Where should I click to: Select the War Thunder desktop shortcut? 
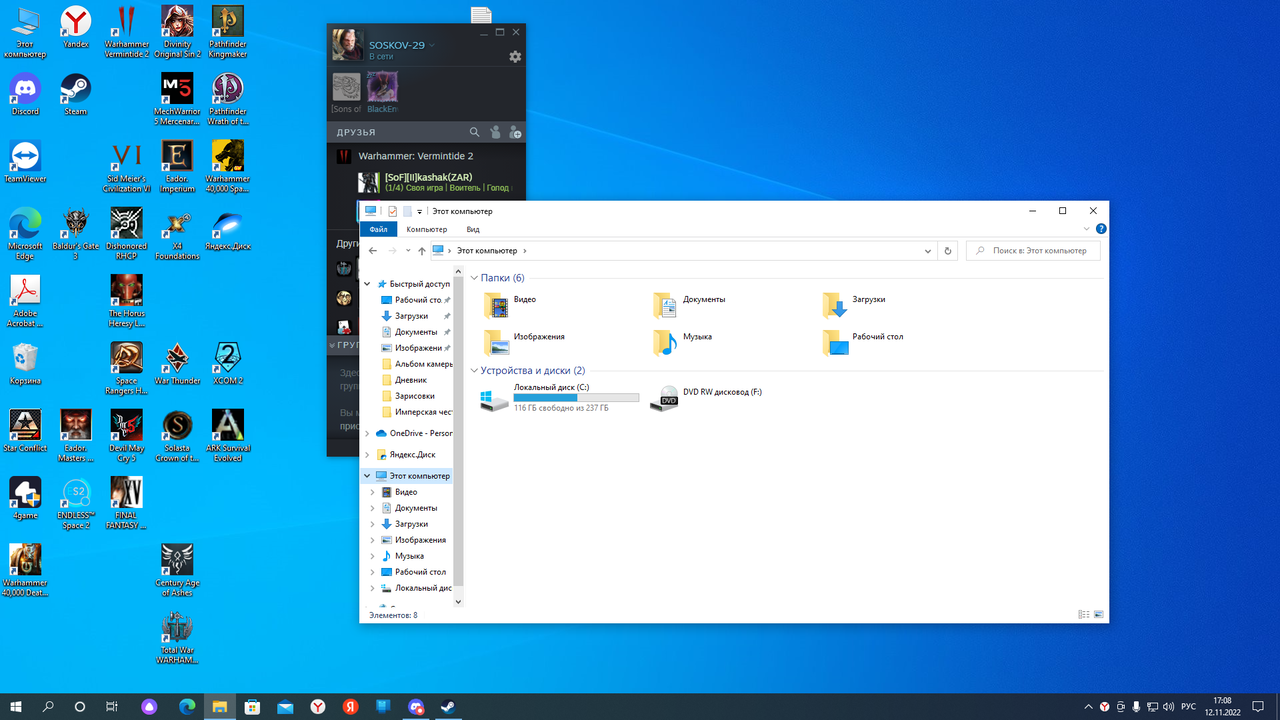click(x=177, y=363)
